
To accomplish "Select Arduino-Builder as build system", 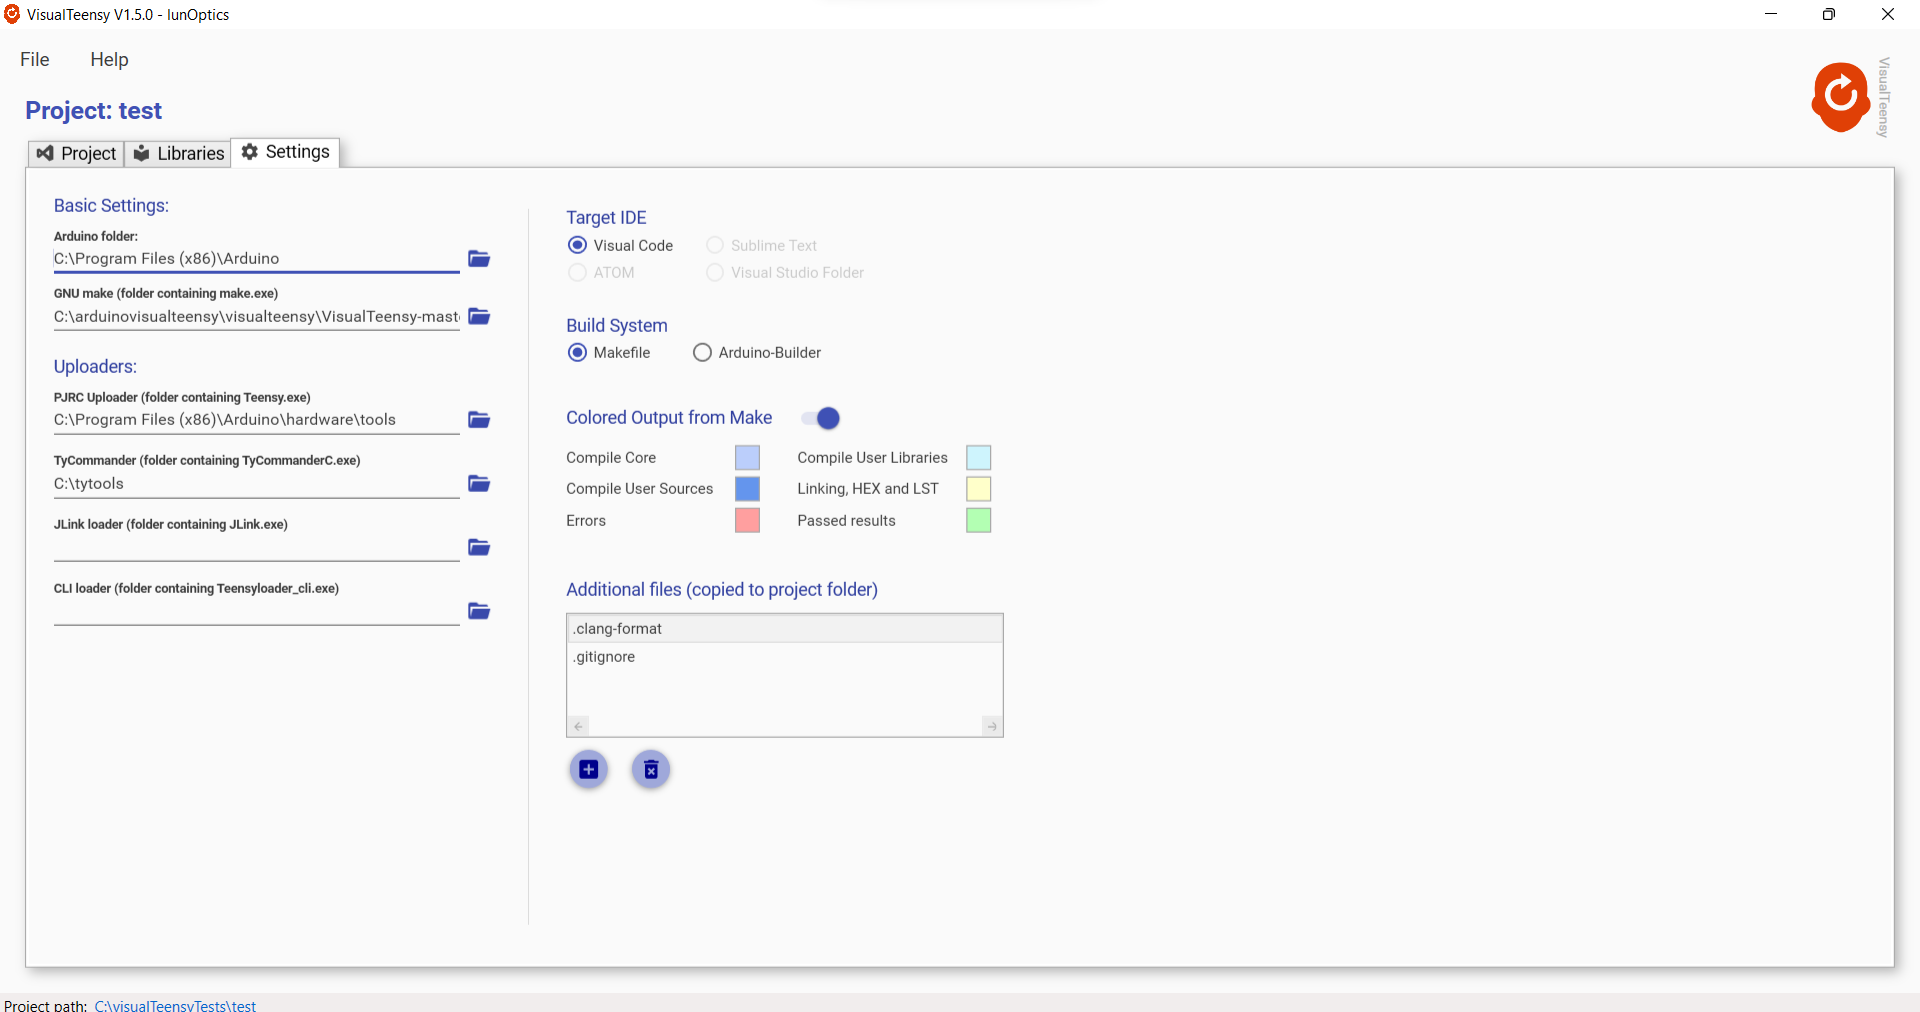I will coord(702,352).
